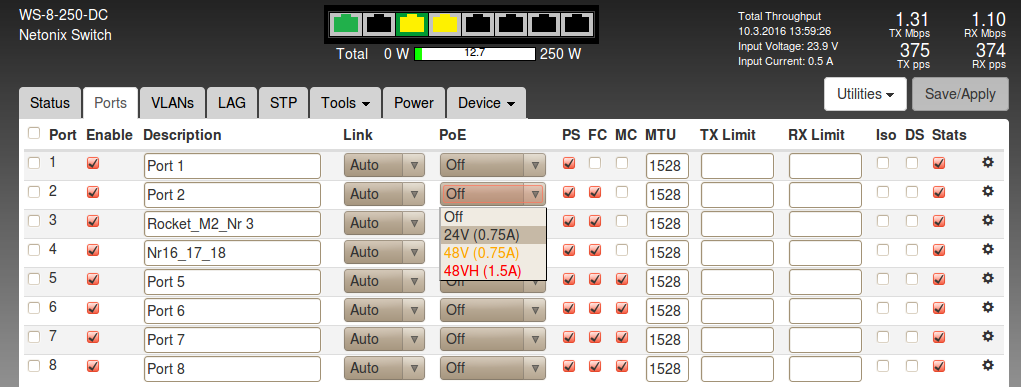The width and height of the screenshot is (1021, 387).
Task: Disable the Enable checkbox for port 5
Action: click(x=93, y=279)
